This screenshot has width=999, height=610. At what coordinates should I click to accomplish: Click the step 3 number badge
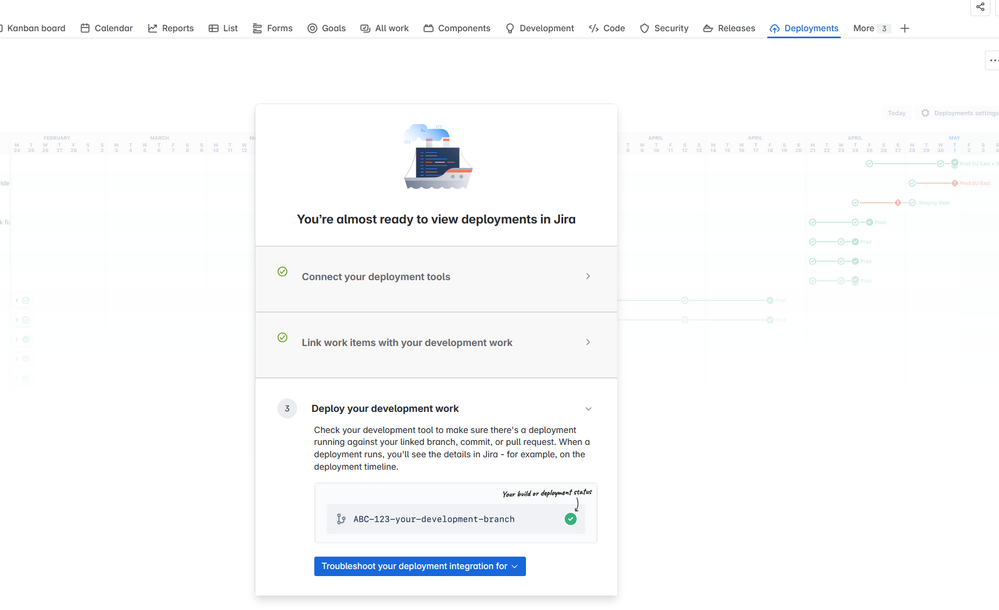287,409
